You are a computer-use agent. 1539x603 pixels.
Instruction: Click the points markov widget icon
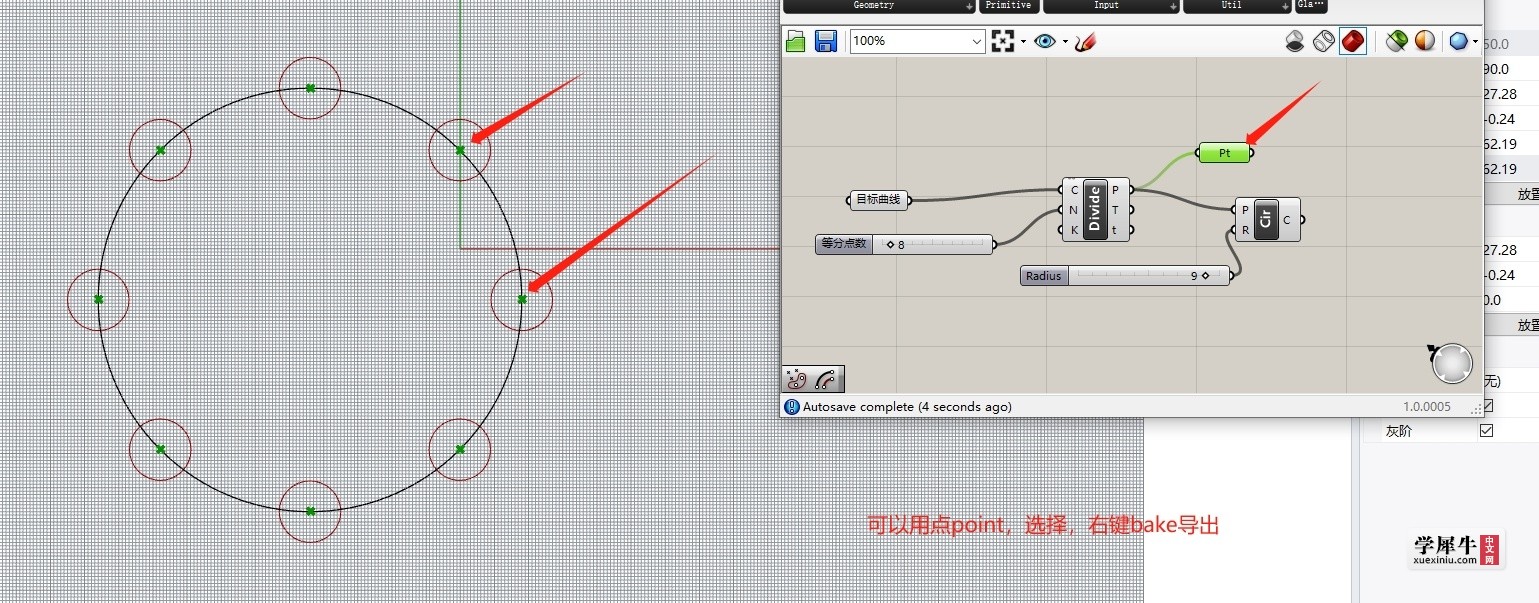pos(797,379)
